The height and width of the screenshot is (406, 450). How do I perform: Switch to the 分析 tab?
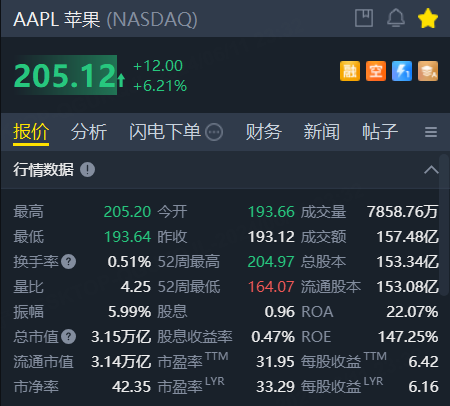click(89, 132)
